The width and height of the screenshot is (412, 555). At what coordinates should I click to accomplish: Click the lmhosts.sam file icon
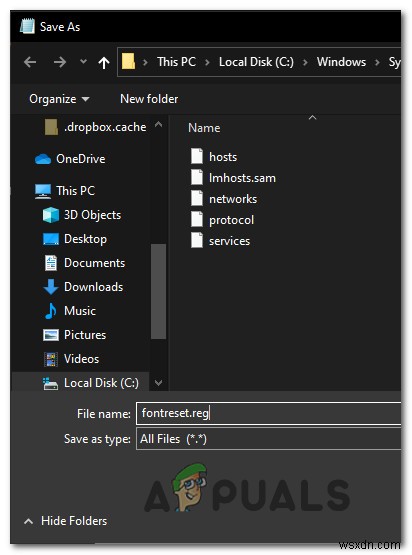click(197, 177)
